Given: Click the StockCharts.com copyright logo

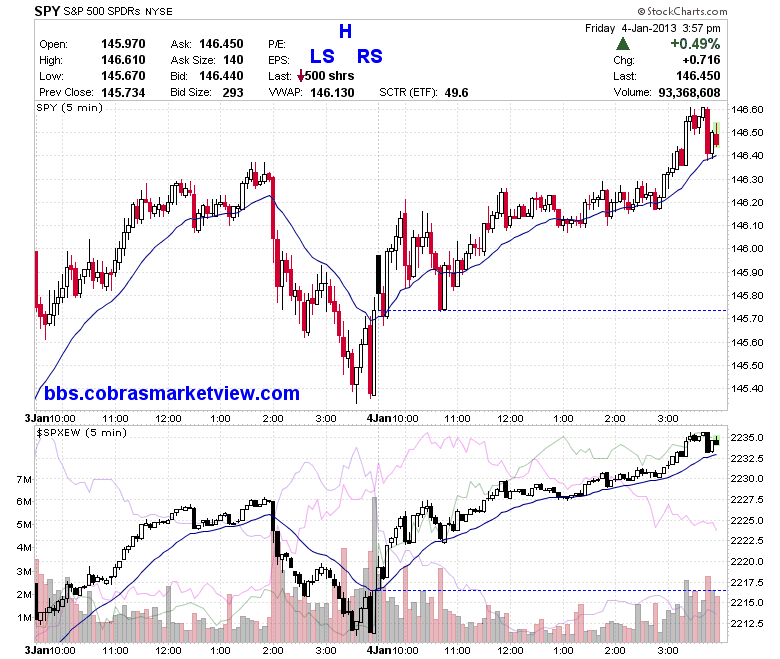Looking at the screenshot, I should pyautogui.click(x=682, y=11).
